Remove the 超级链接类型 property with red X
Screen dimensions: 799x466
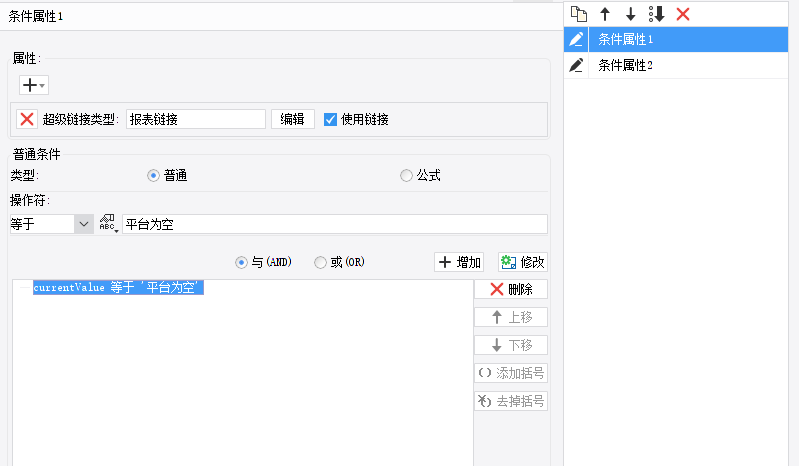click(27, 119)
